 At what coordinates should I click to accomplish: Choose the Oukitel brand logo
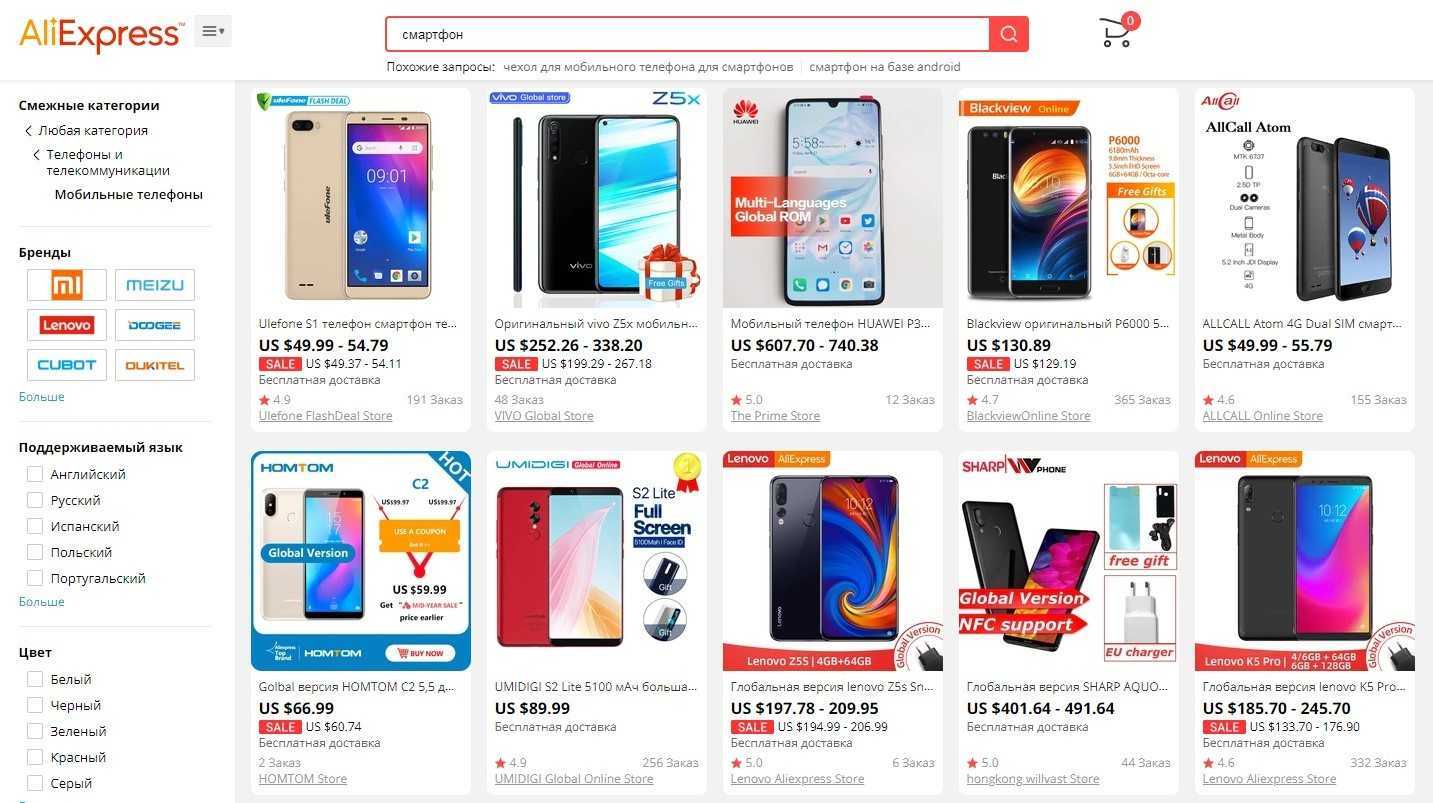click(155, 365)
